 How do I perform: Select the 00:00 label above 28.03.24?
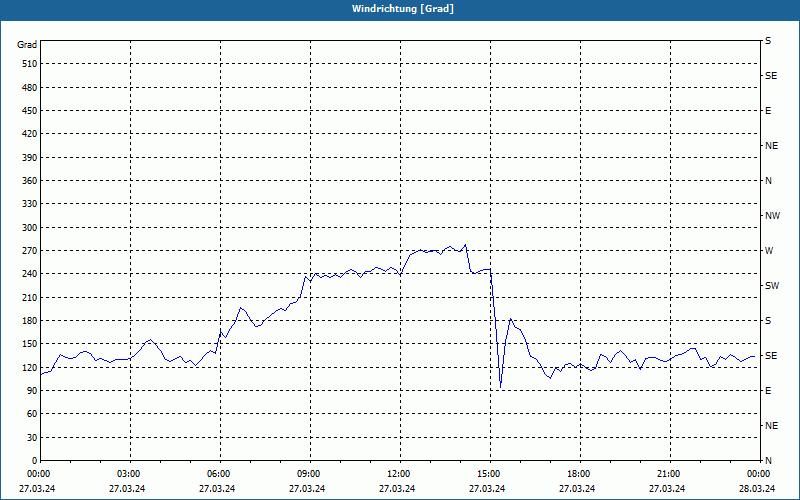(x=759, y=474)
